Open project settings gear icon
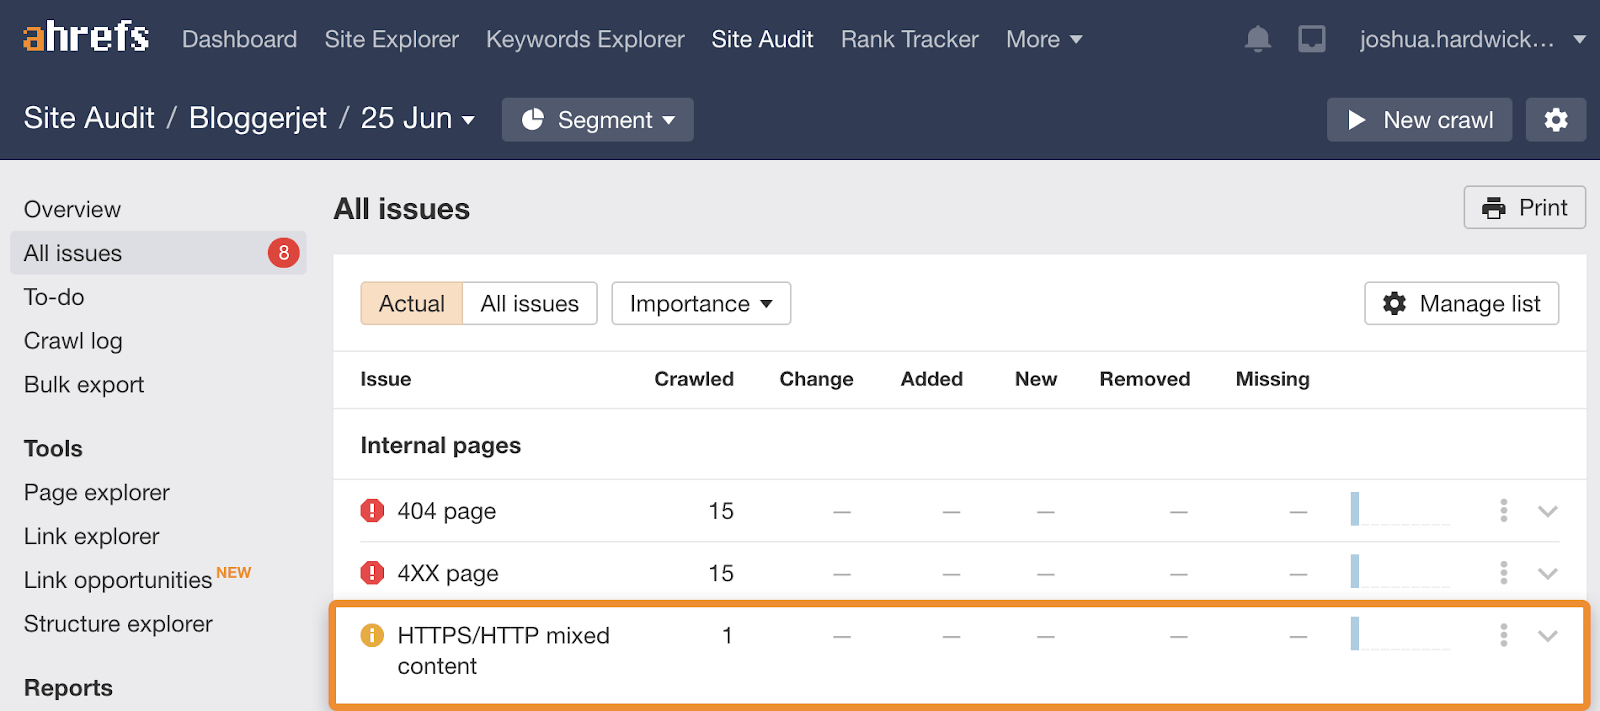 click(x=1556, y=120)
